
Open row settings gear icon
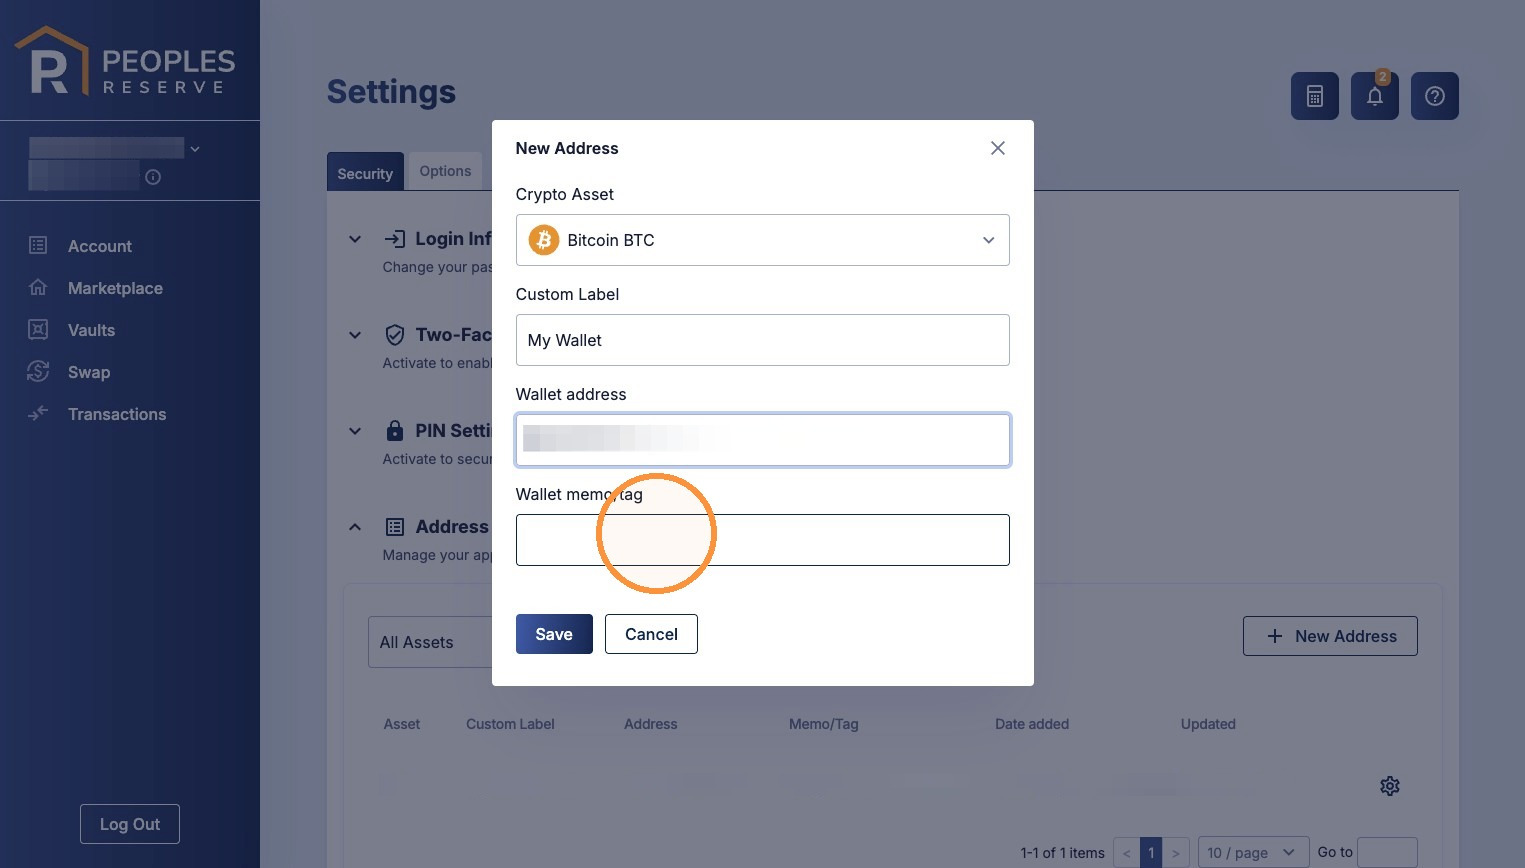pyautogui.click(x=1389, y=786)
